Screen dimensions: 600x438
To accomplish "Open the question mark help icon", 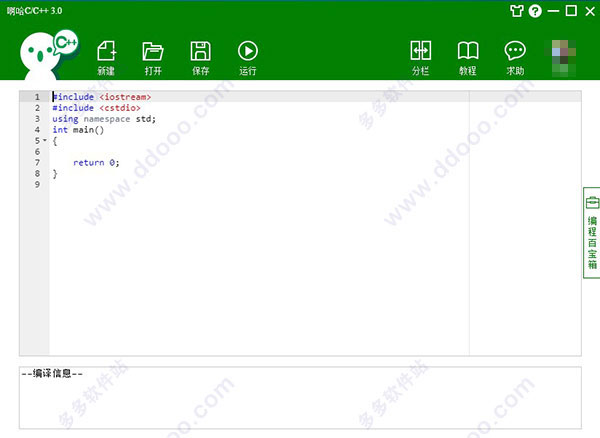I will click(535, 11).
